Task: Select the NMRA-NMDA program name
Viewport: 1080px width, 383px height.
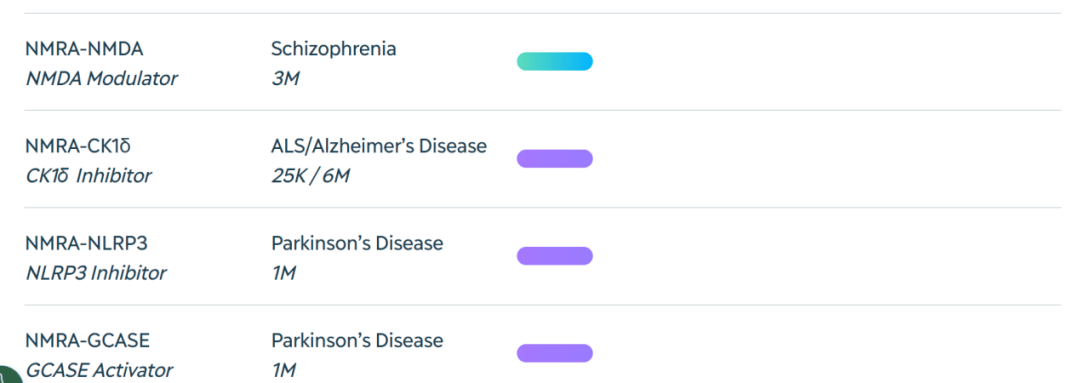Action: coord(84,50)
